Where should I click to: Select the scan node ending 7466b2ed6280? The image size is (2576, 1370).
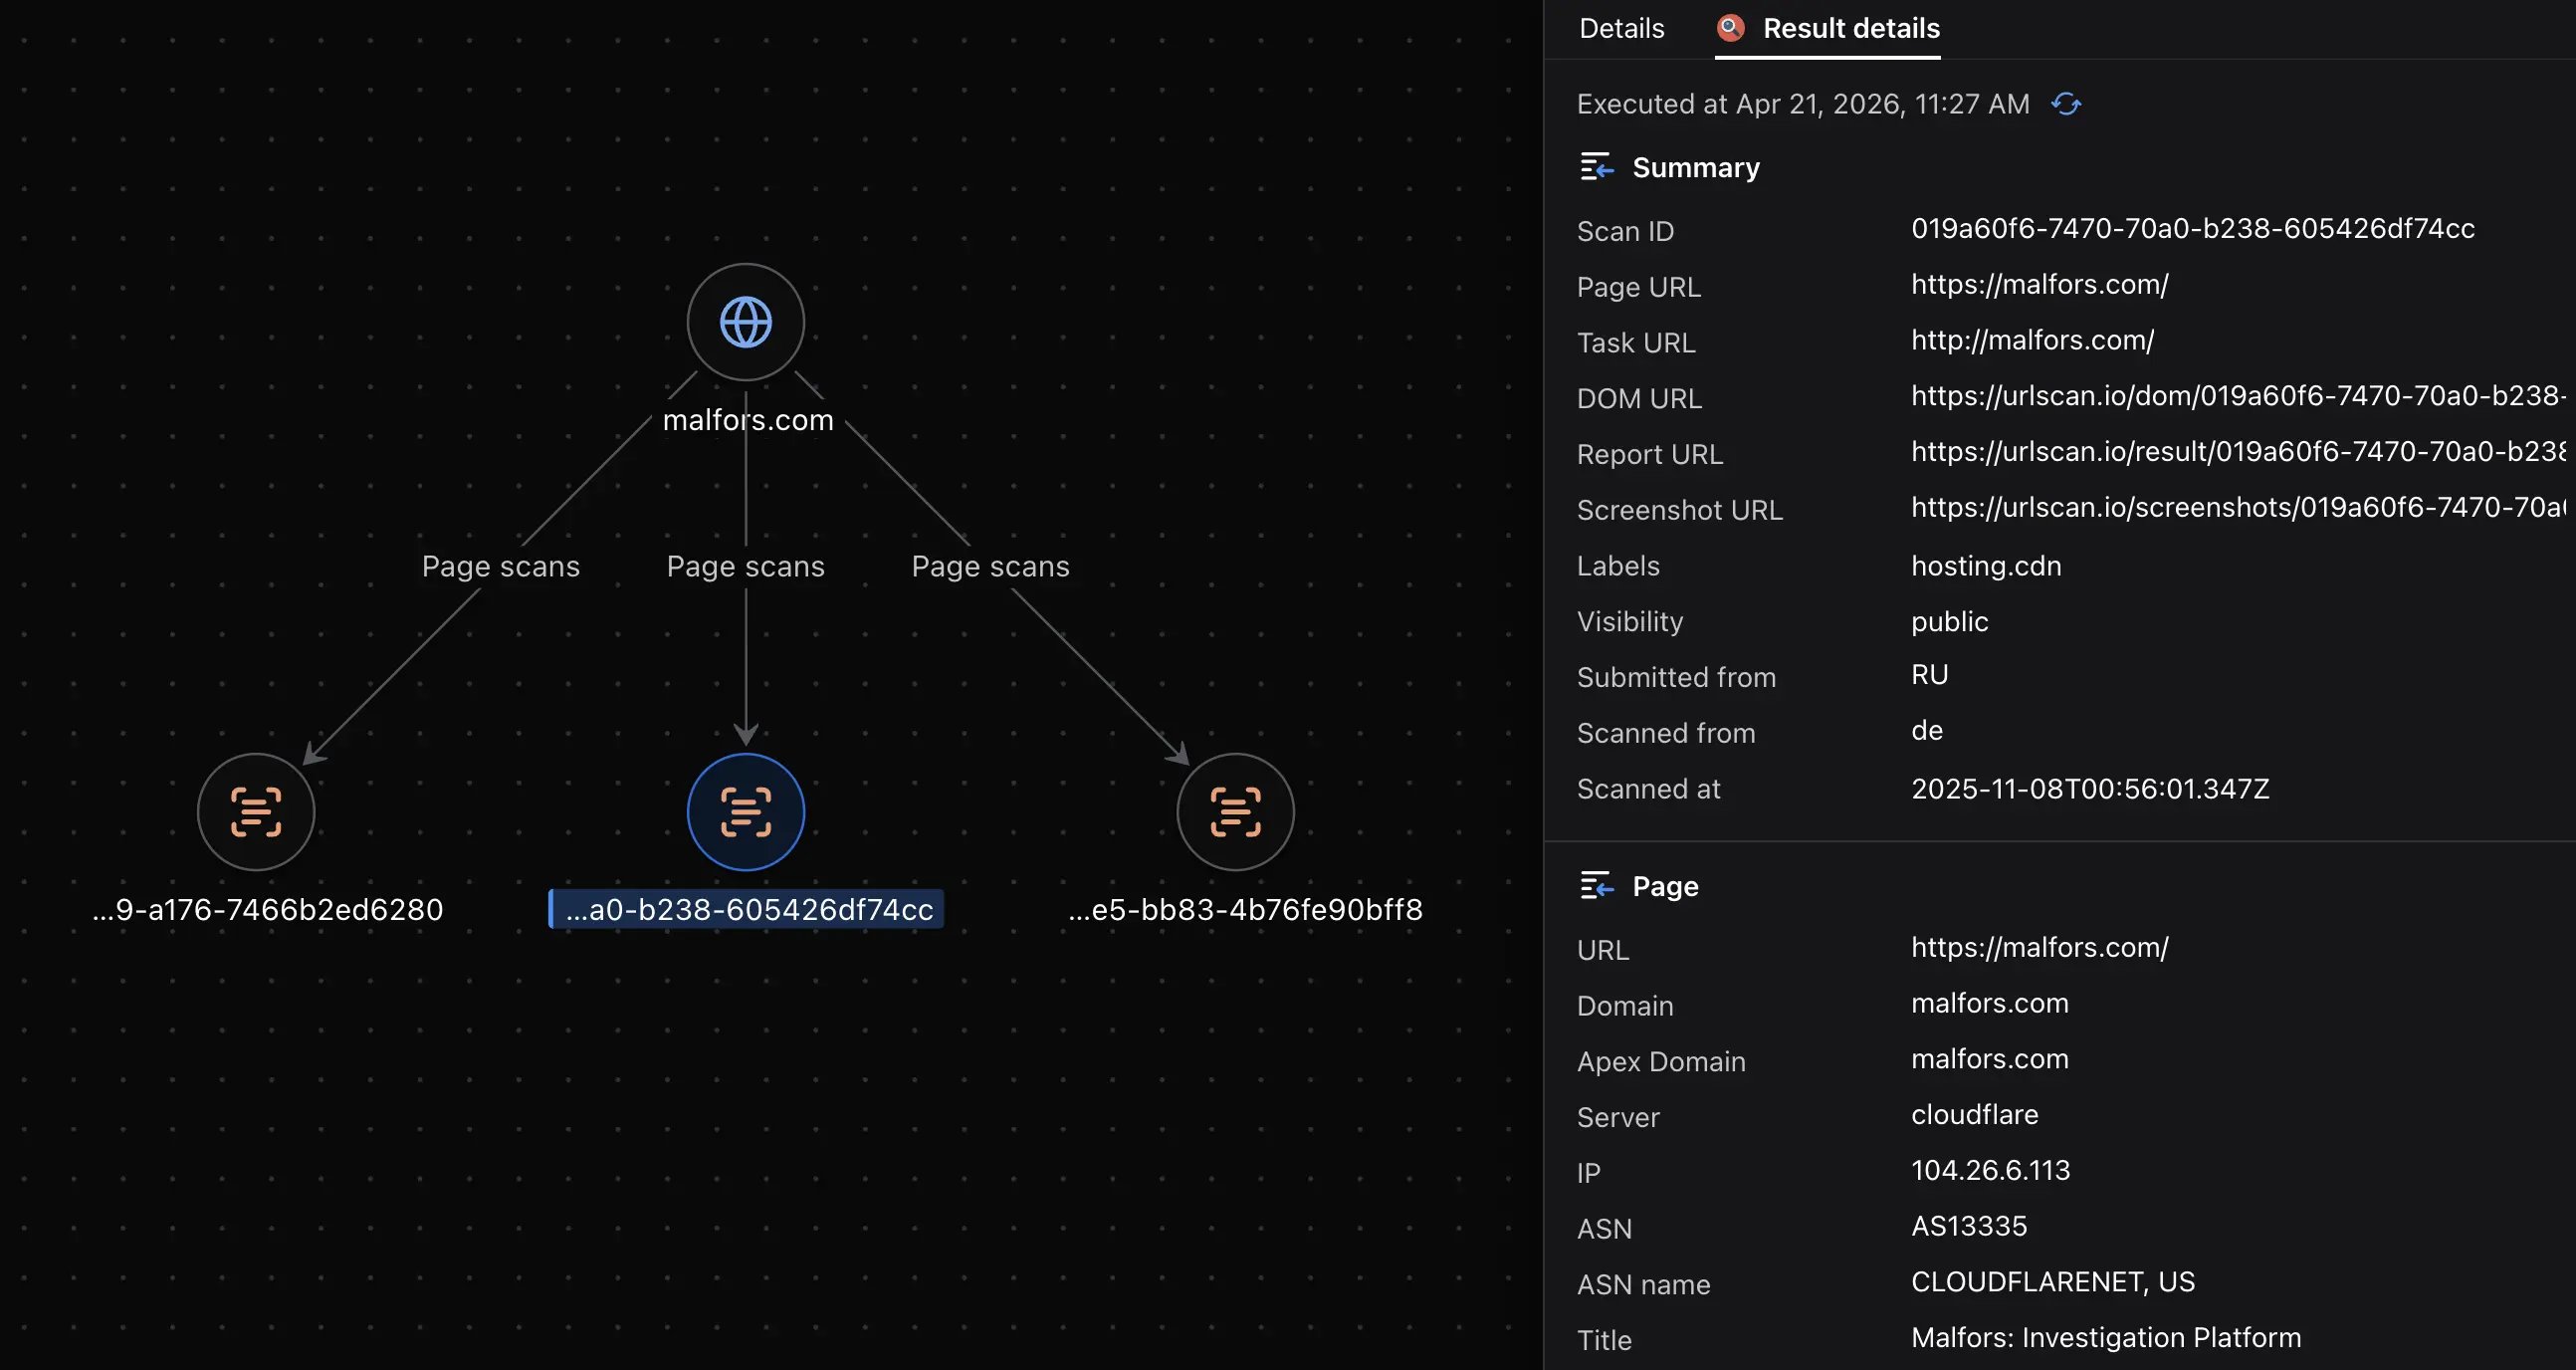tap(255, 812)
